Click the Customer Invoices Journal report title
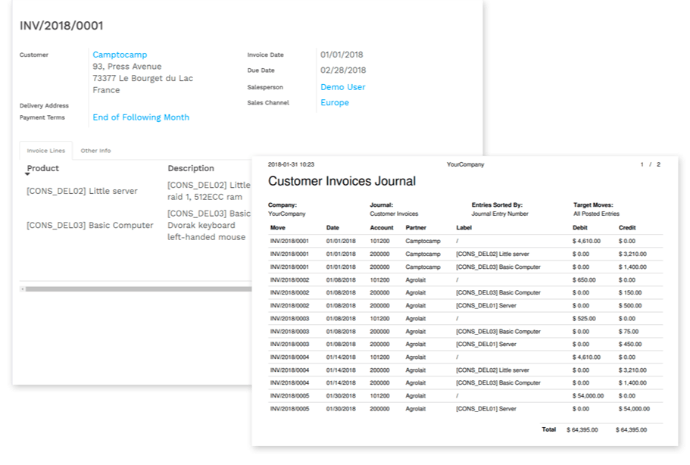Screen dimensions: 690x465 point(342,181)
